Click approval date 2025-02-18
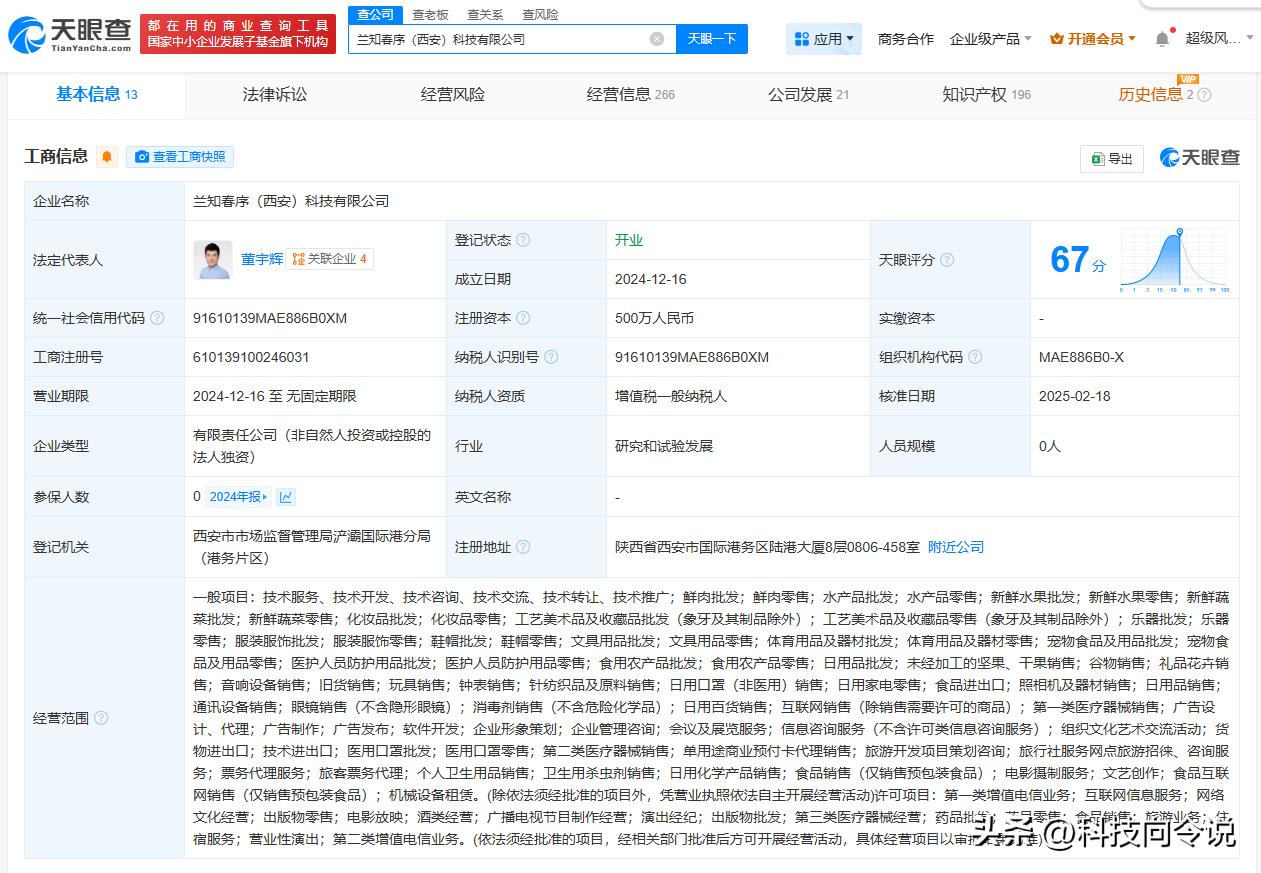This screenshot has width=1261, height=873. [1075, 396]
